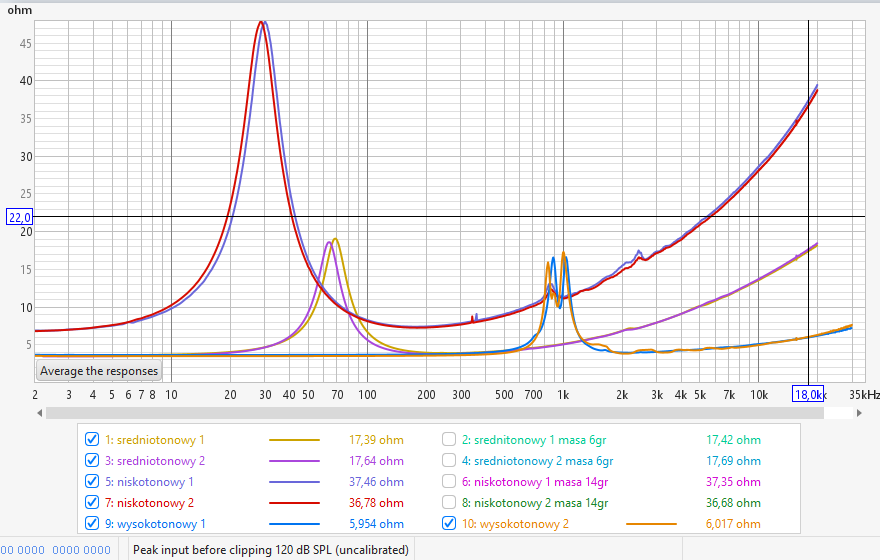
Task: Click the '17,42 ohm' value readout
Action: (733, 440)
